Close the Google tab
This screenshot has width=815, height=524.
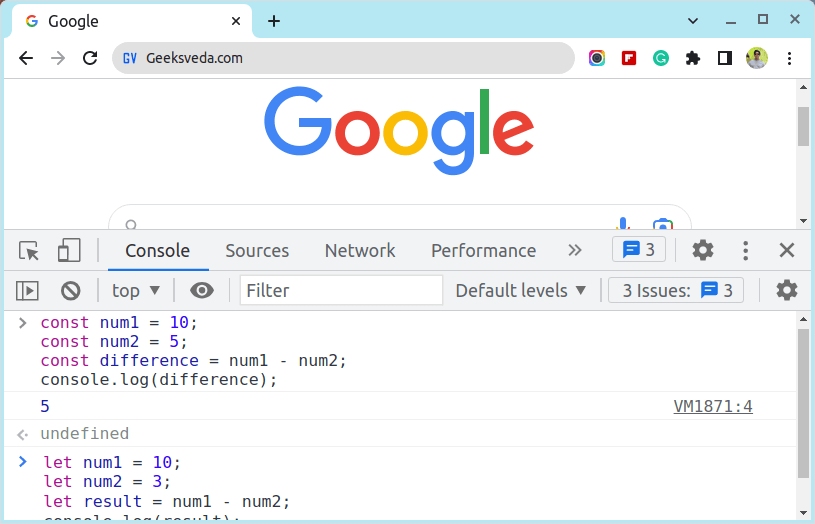point(236,21)
